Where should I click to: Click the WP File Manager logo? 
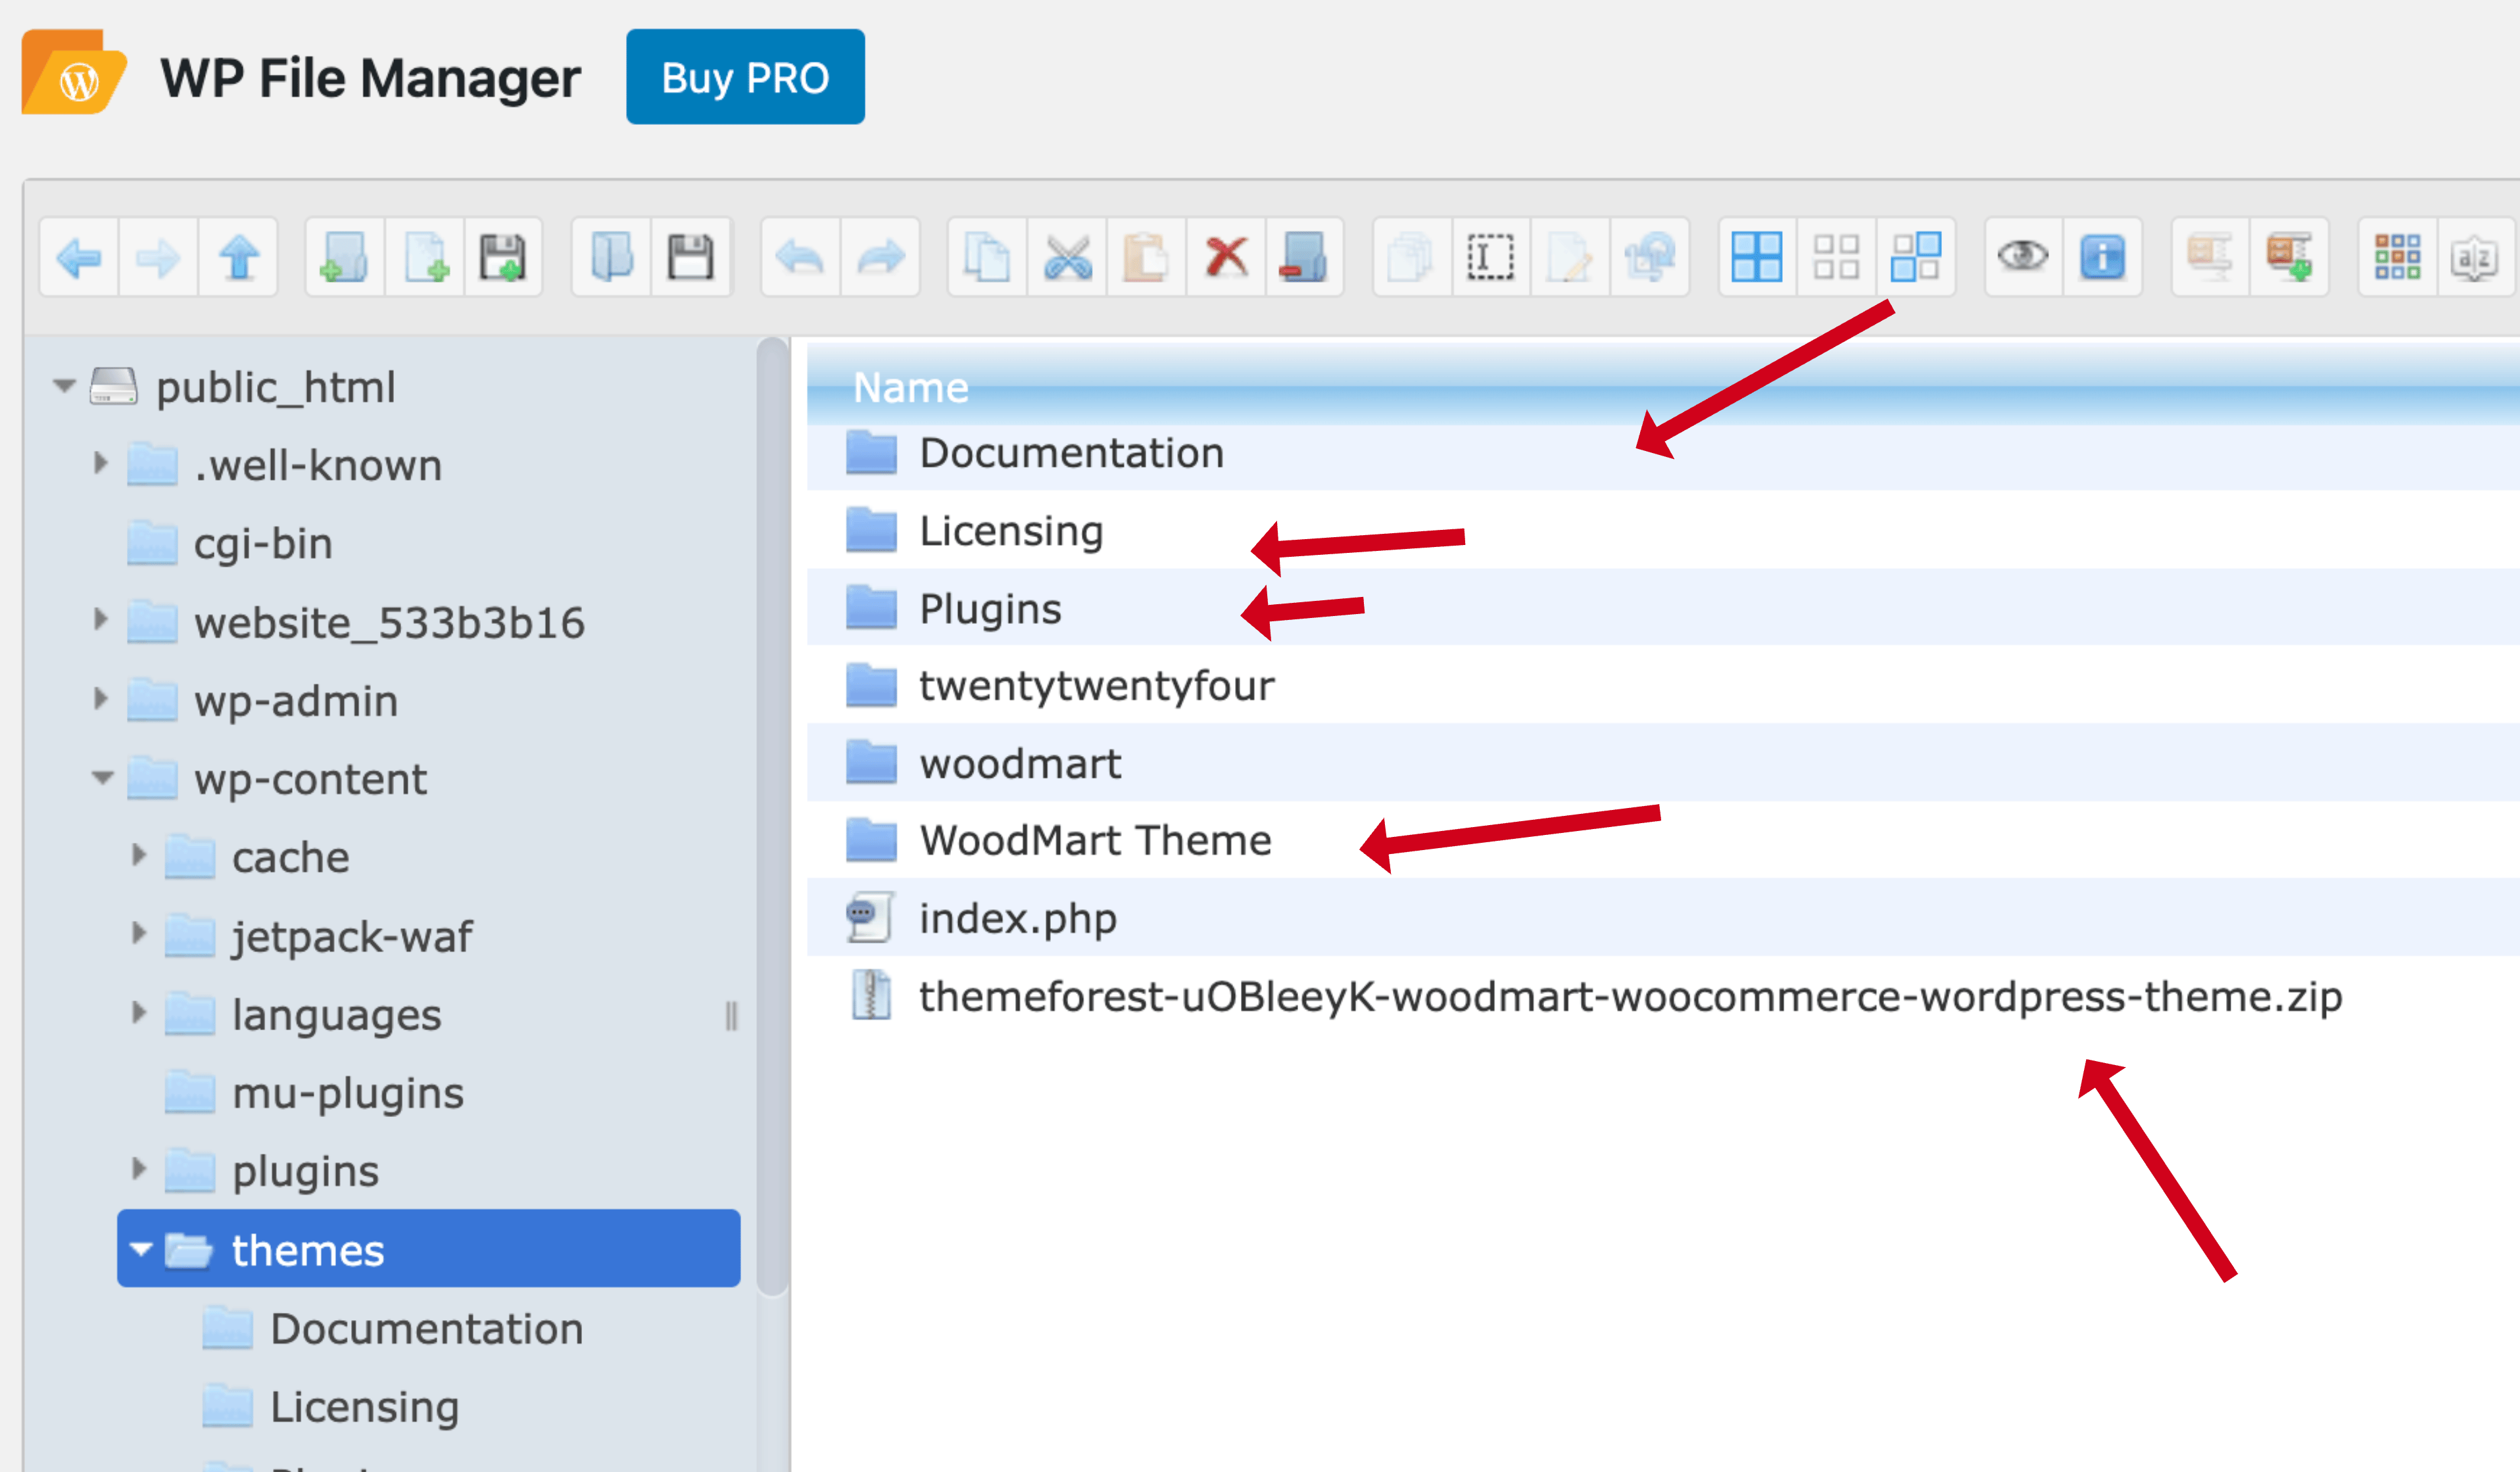pos(74,73)
